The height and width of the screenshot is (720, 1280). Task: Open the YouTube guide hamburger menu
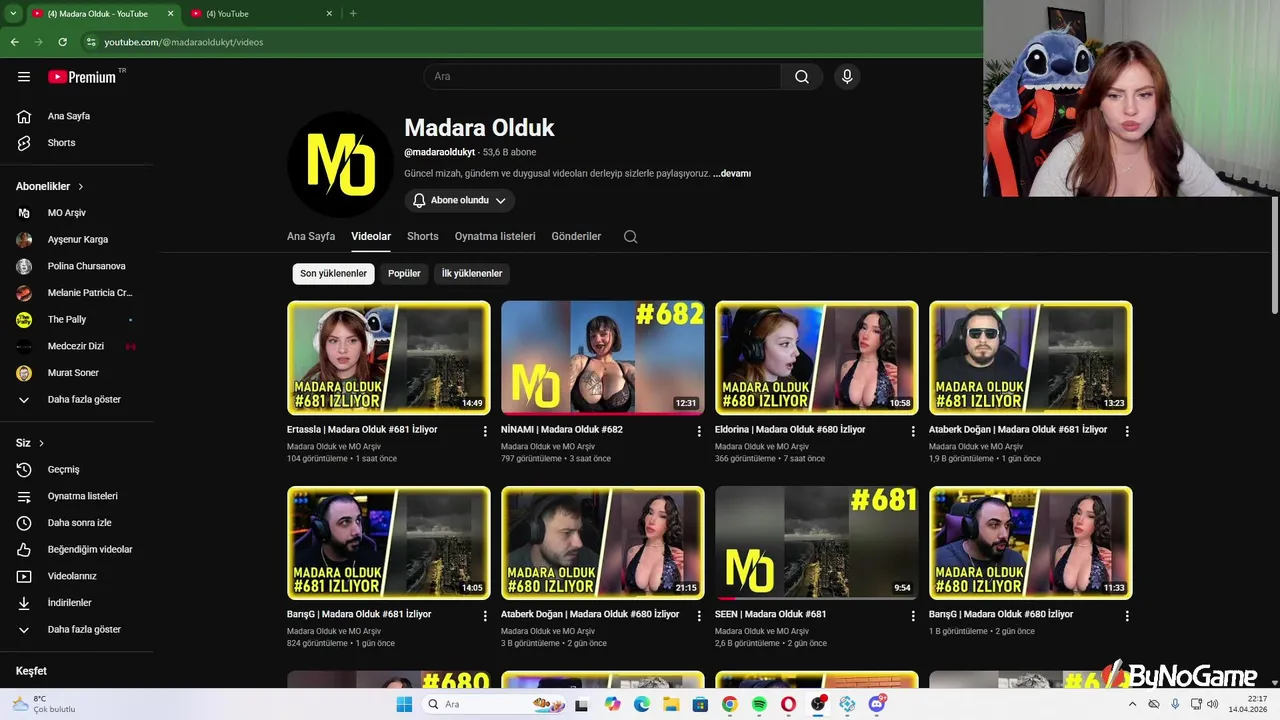coord(24,77)
